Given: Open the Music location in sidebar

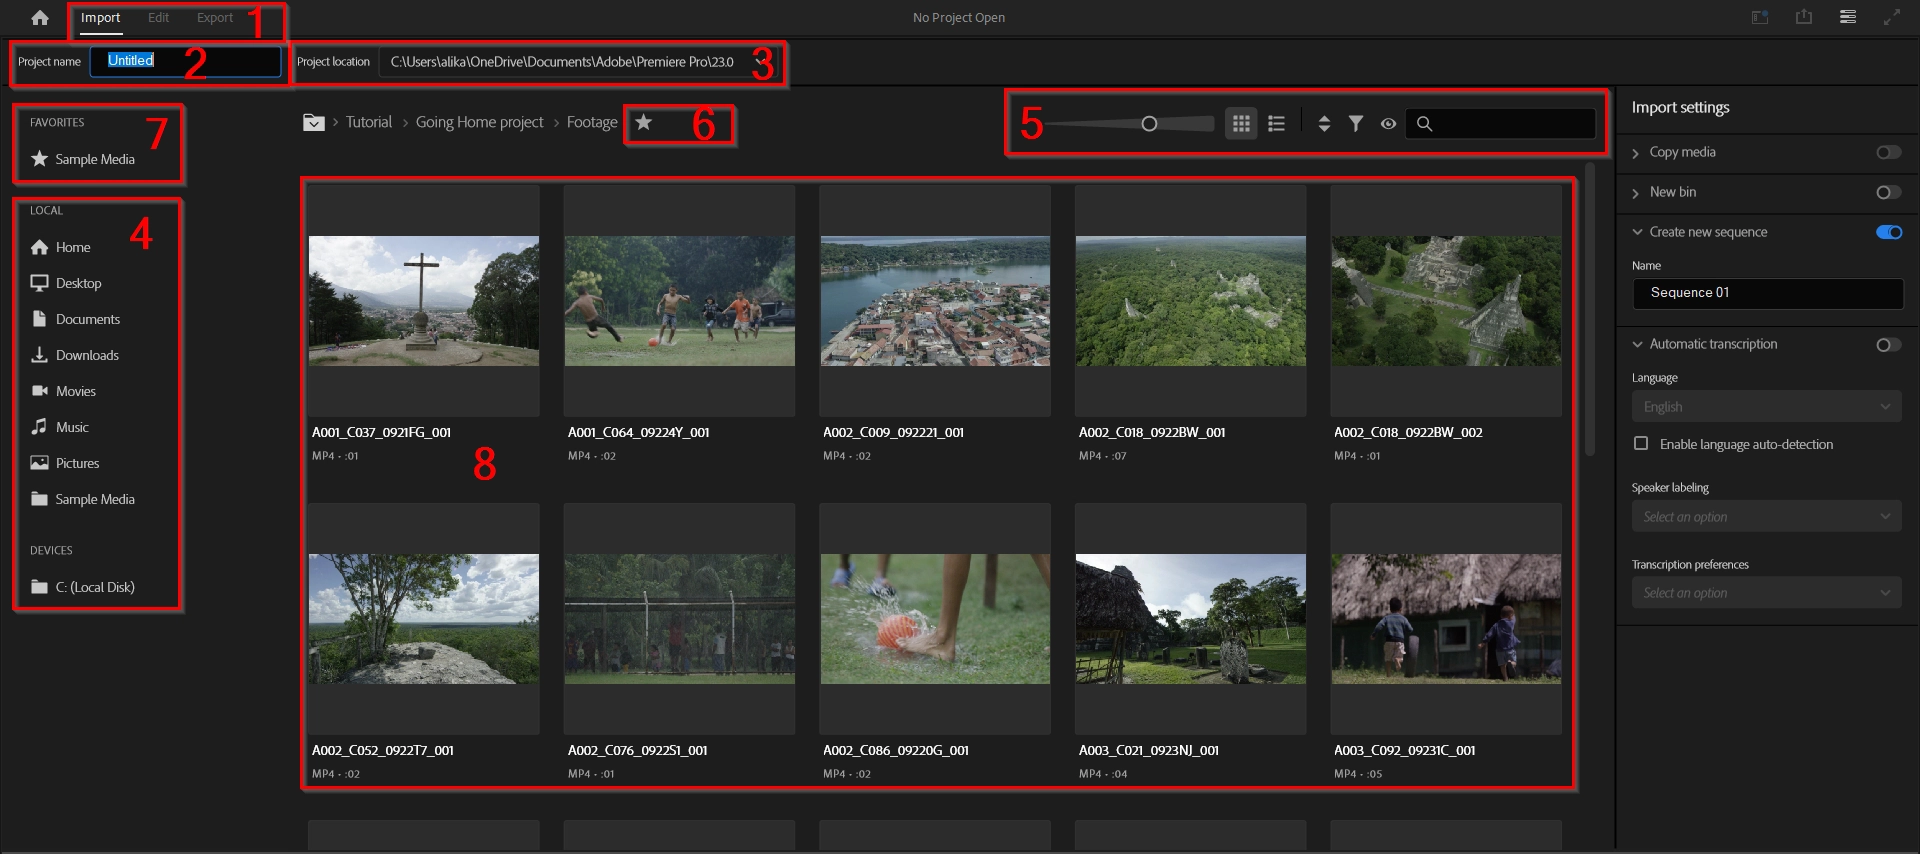Looking at the screenshot, I should click(x=60, y=427).
